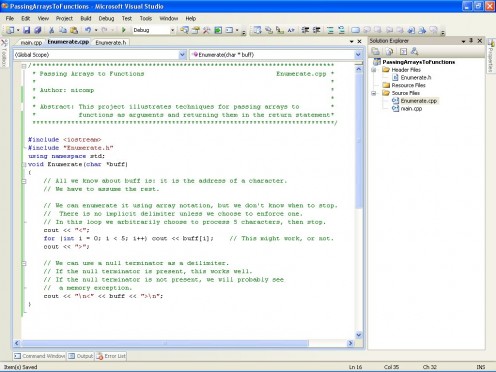The image size is (496, 372).
Task: Open the Help menu
Action: tap(191, 18)
